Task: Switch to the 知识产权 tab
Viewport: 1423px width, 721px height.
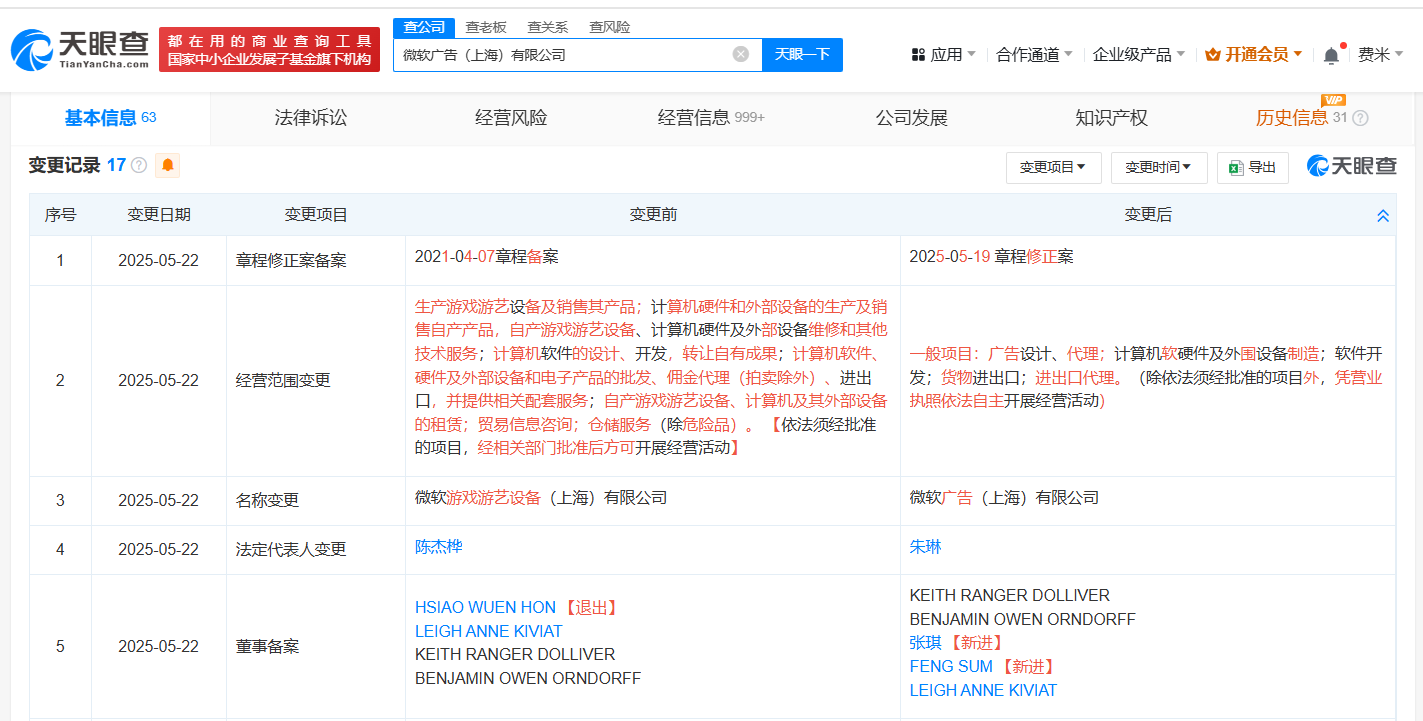Action: pyautogui.click(x=1111, y=118)
